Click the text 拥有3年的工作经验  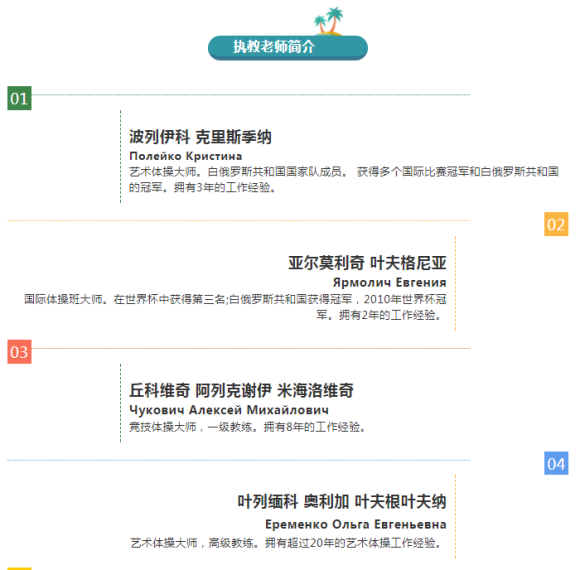(225, 188)
